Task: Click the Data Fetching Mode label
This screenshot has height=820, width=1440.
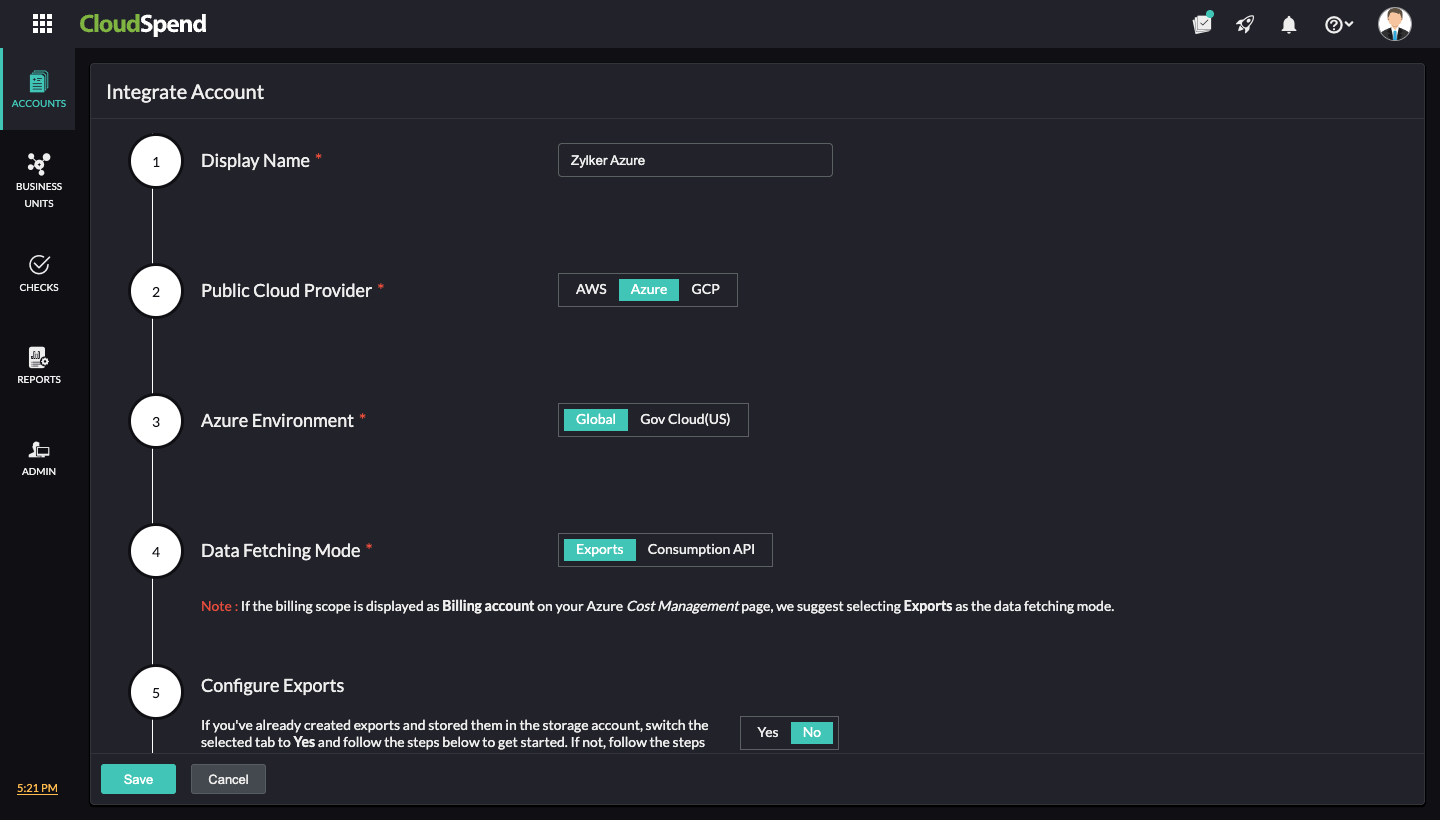Action: tap(280, 550)
